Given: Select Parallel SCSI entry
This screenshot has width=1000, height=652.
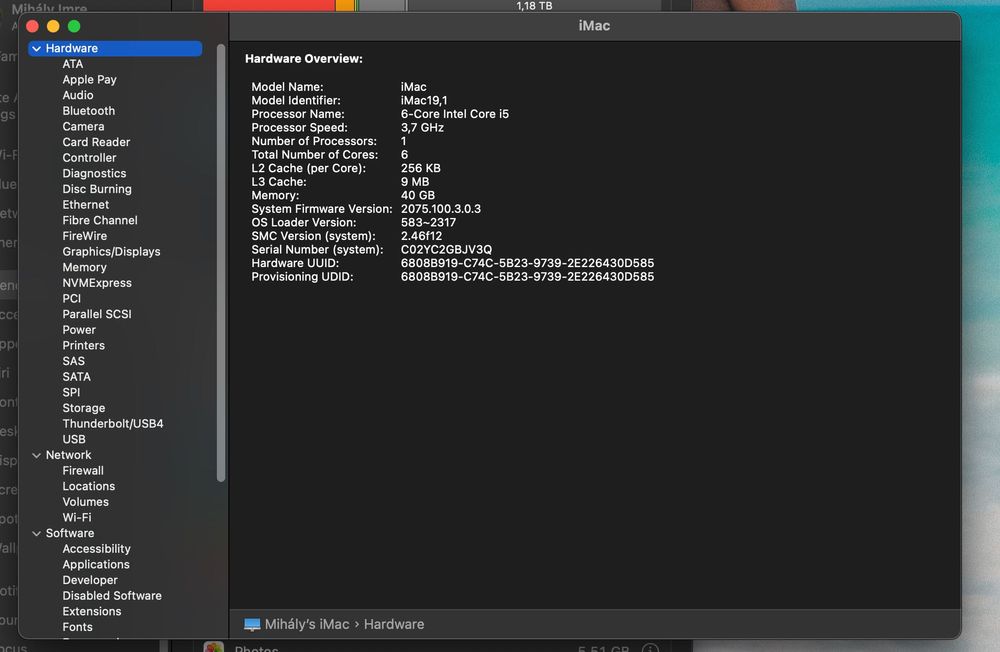Looking at the screenshot, I should [97, 314].
